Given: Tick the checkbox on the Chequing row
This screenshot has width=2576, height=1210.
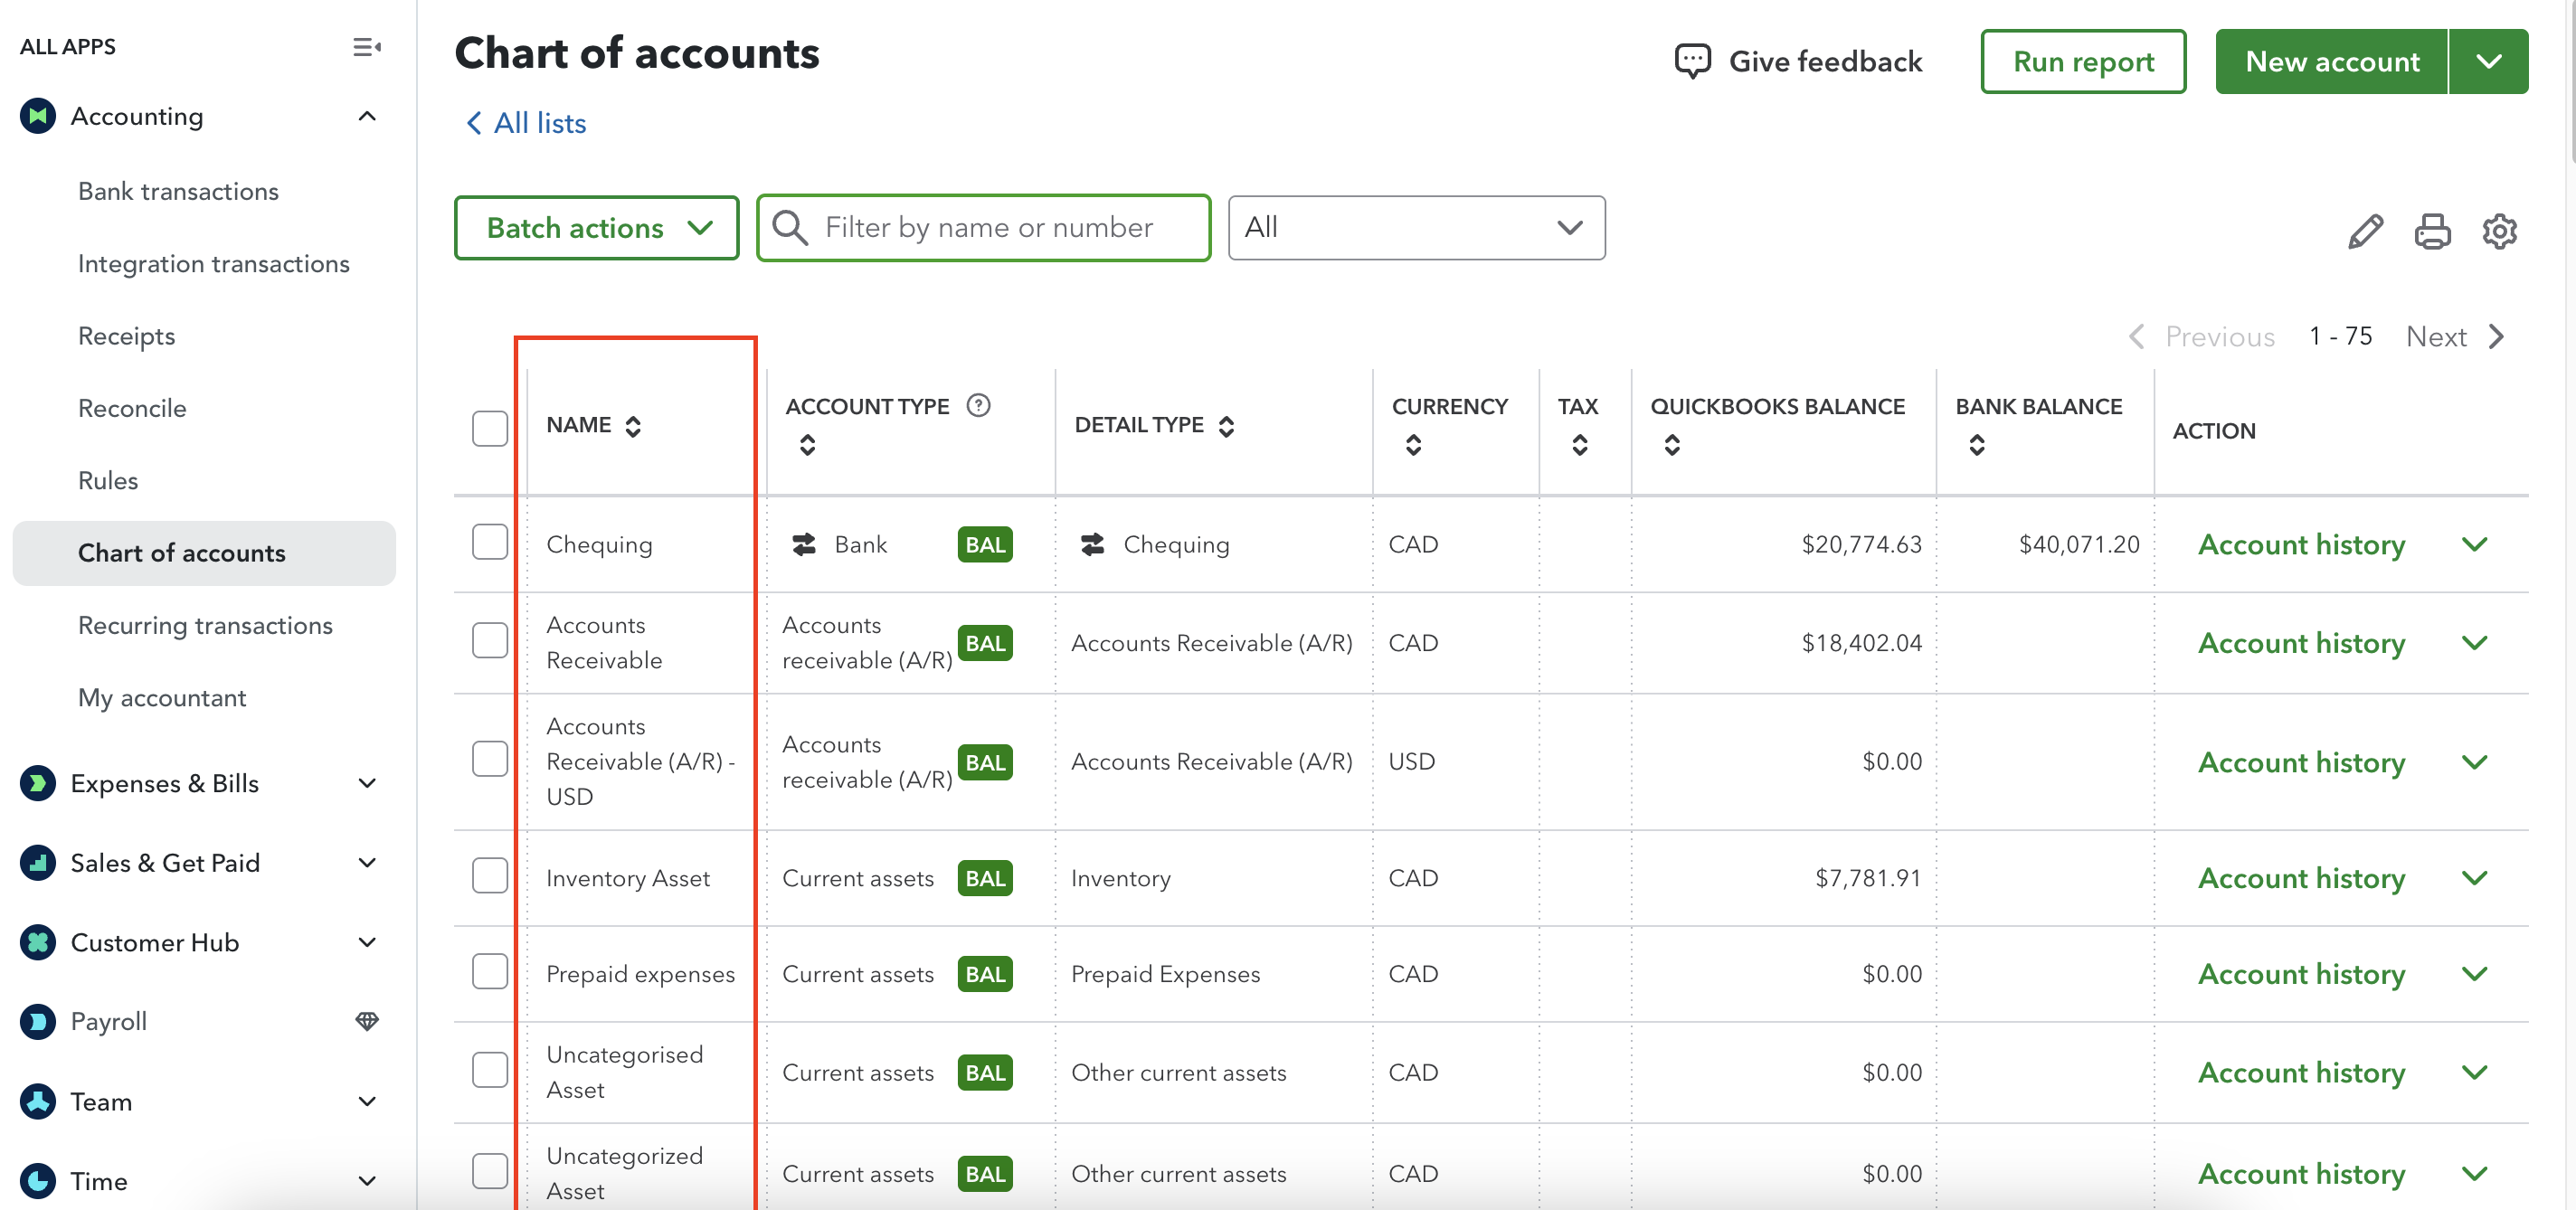Looking at the screenshot, I should 489,541.
